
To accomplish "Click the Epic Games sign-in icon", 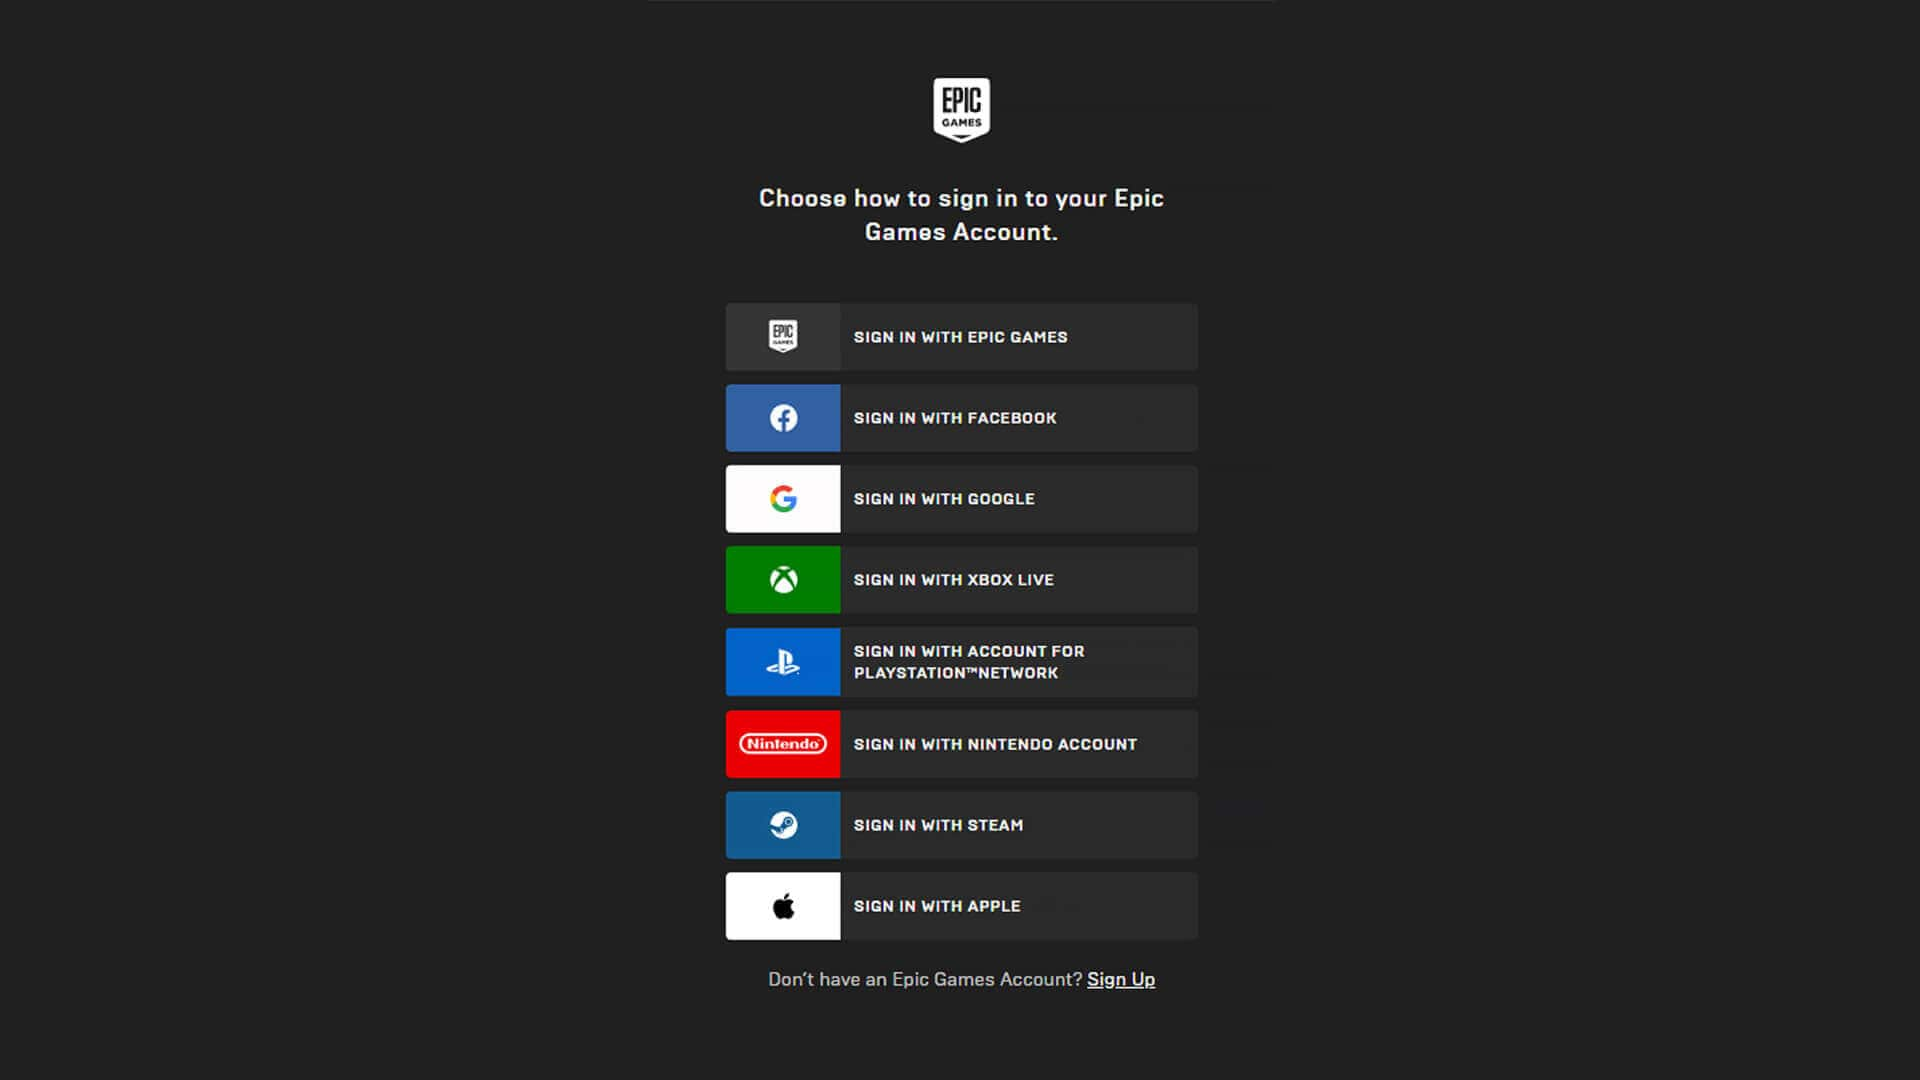I will point(782,336).
